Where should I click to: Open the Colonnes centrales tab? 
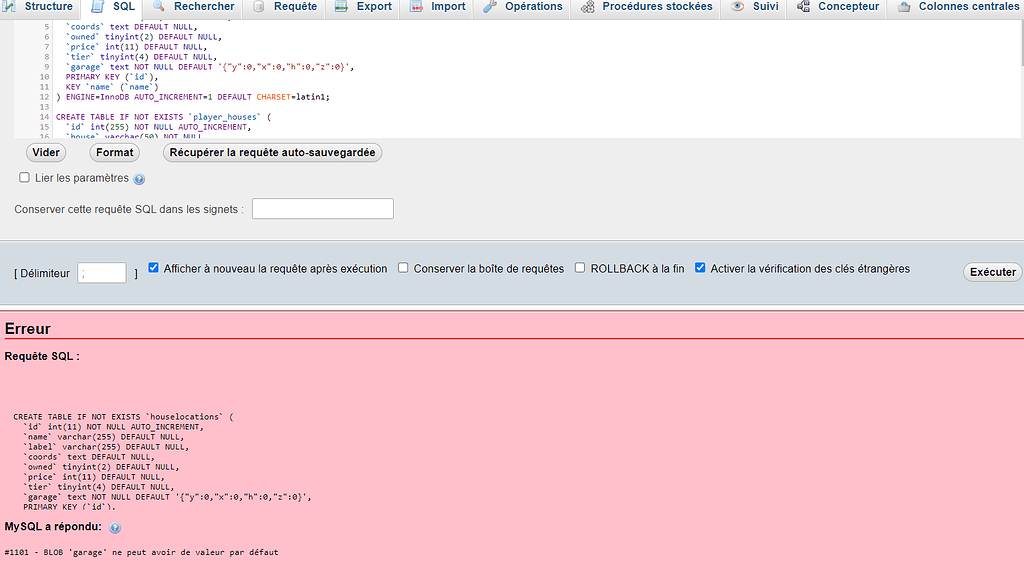pyautogui.click(x=957, y=7)
